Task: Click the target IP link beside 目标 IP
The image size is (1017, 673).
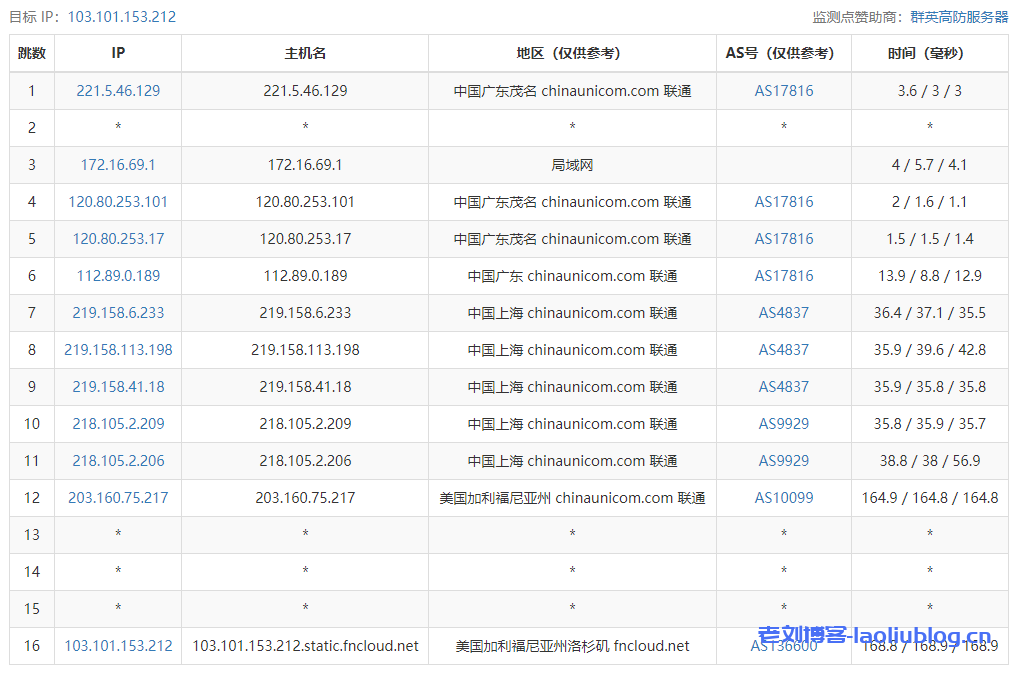Action: coord(122,17)
